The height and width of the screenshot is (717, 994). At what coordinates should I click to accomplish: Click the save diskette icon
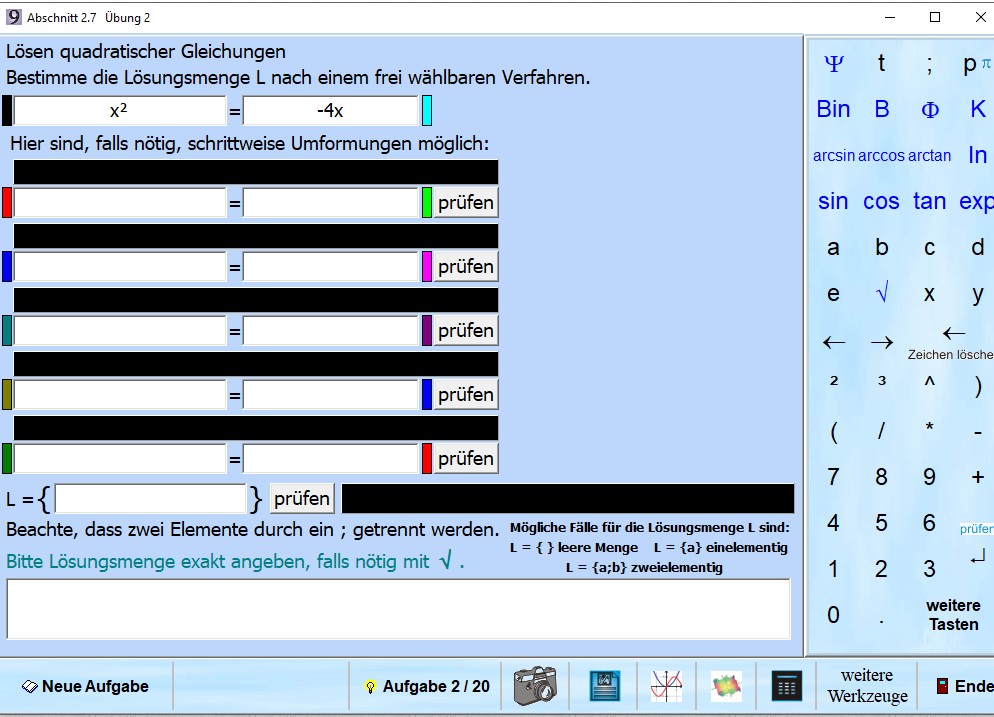[x=605, y=686]
